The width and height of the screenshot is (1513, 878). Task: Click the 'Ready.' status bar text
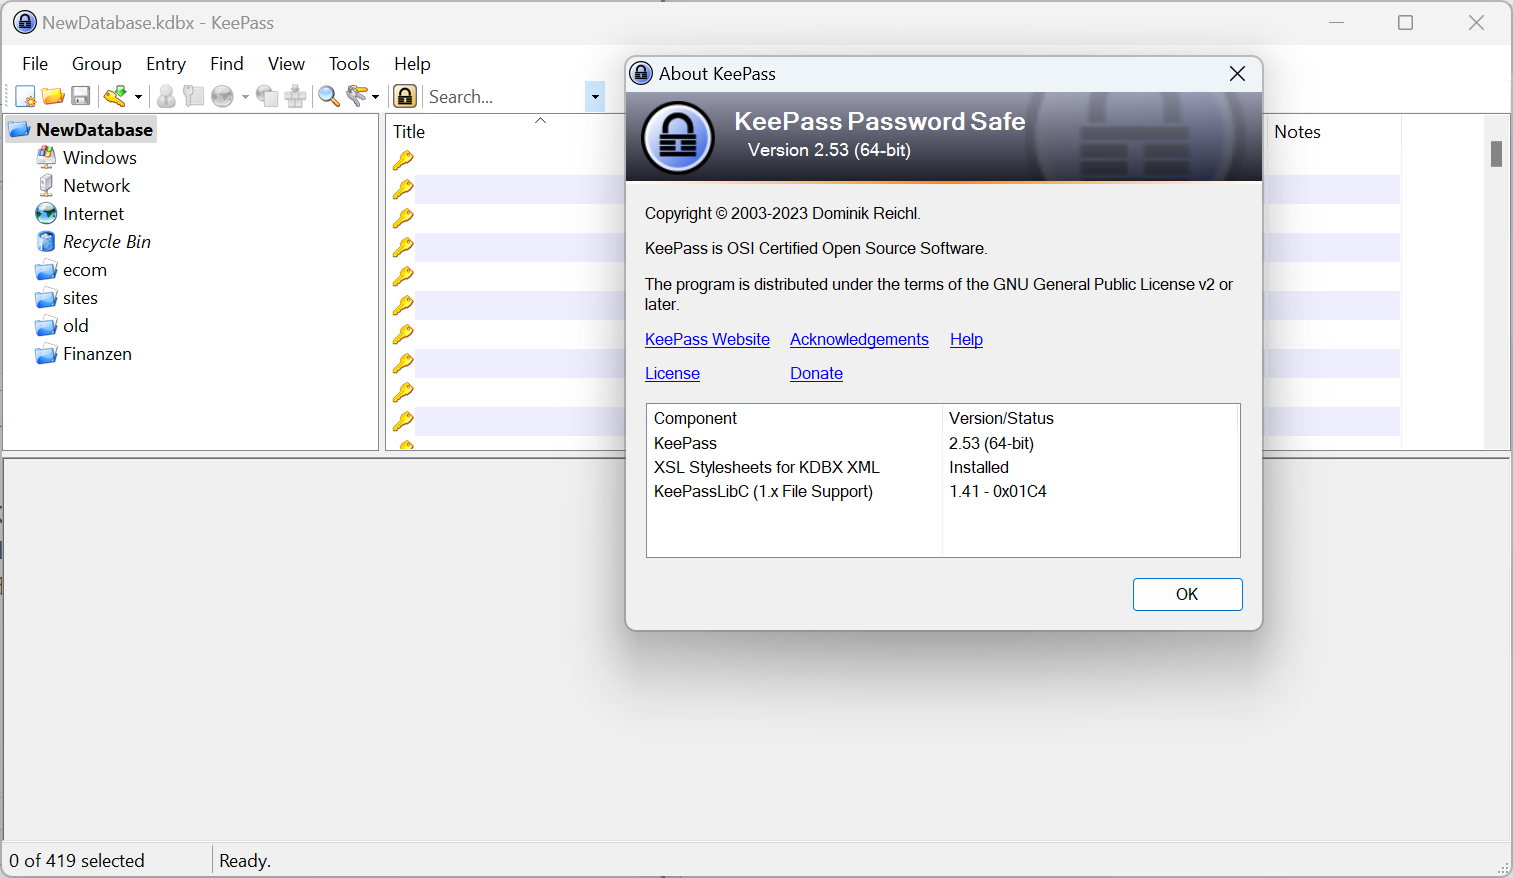(x=245, y=860)
